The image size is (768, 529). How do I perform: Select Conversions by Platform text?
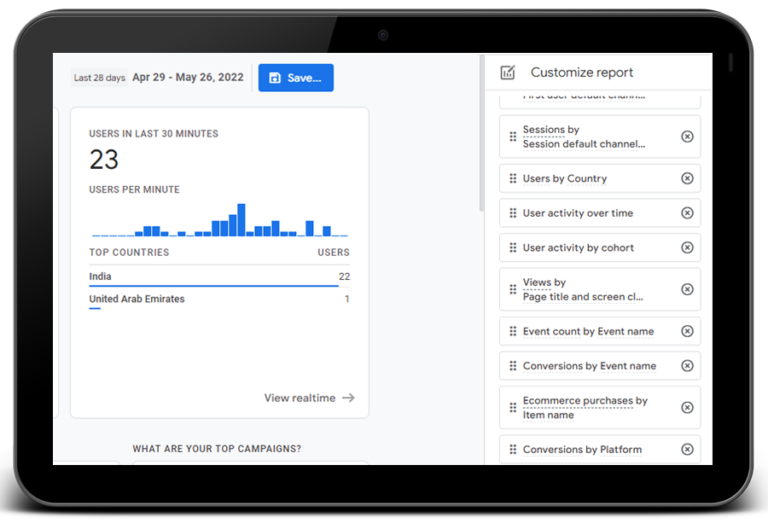coord(582,450)
